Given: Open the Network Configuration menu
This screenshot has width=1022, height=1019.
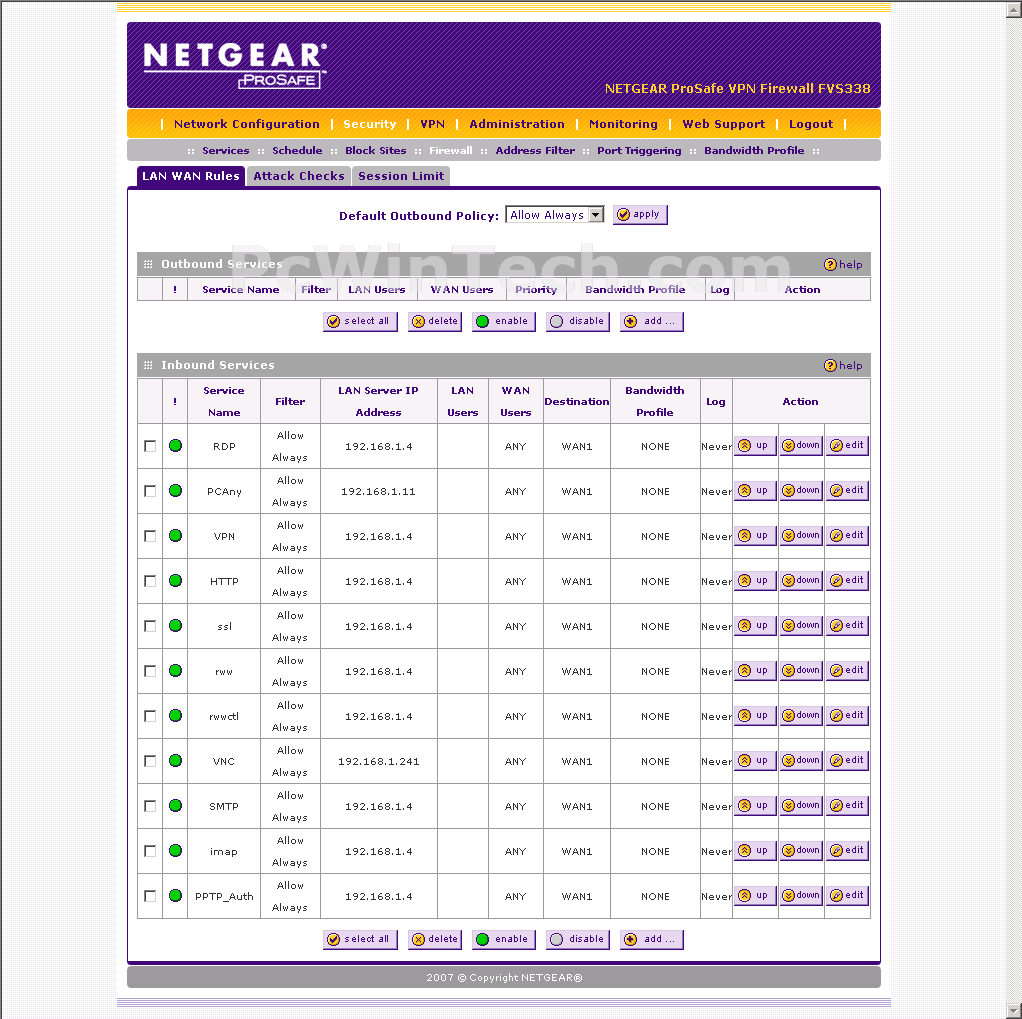Looking at the screenshot, I should point(246,124).
